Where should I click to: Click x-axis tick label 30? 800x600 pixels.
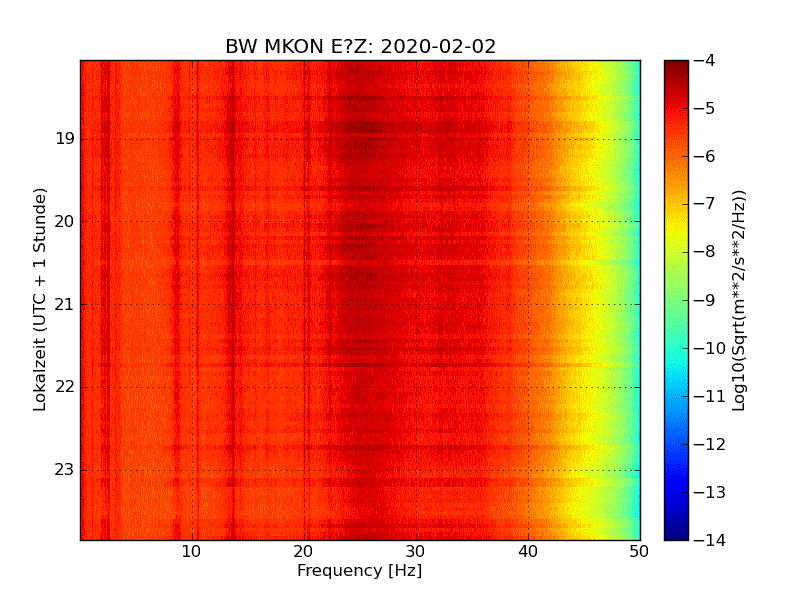pos(416,552)
